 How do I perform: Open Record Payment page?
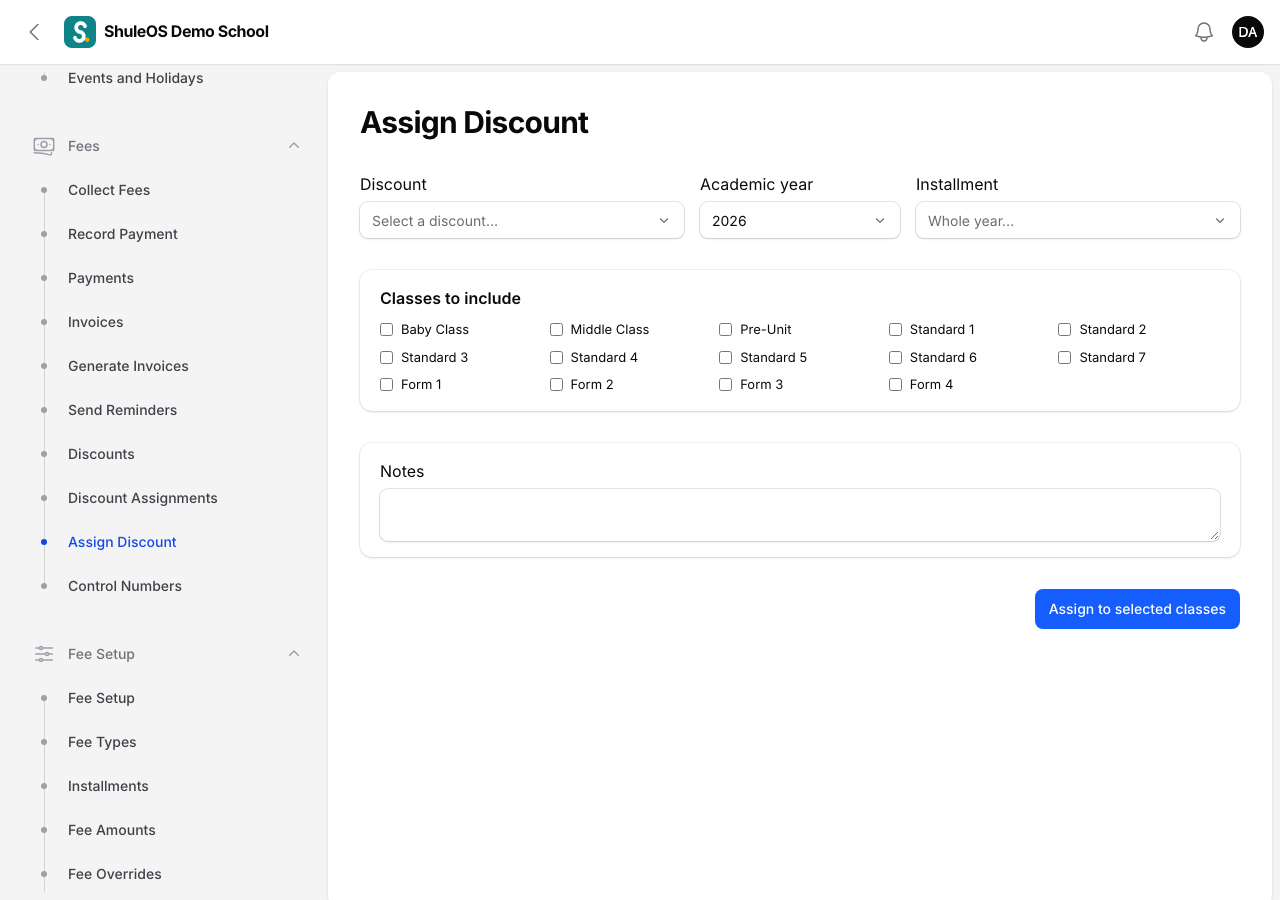[x=123, y=234]
